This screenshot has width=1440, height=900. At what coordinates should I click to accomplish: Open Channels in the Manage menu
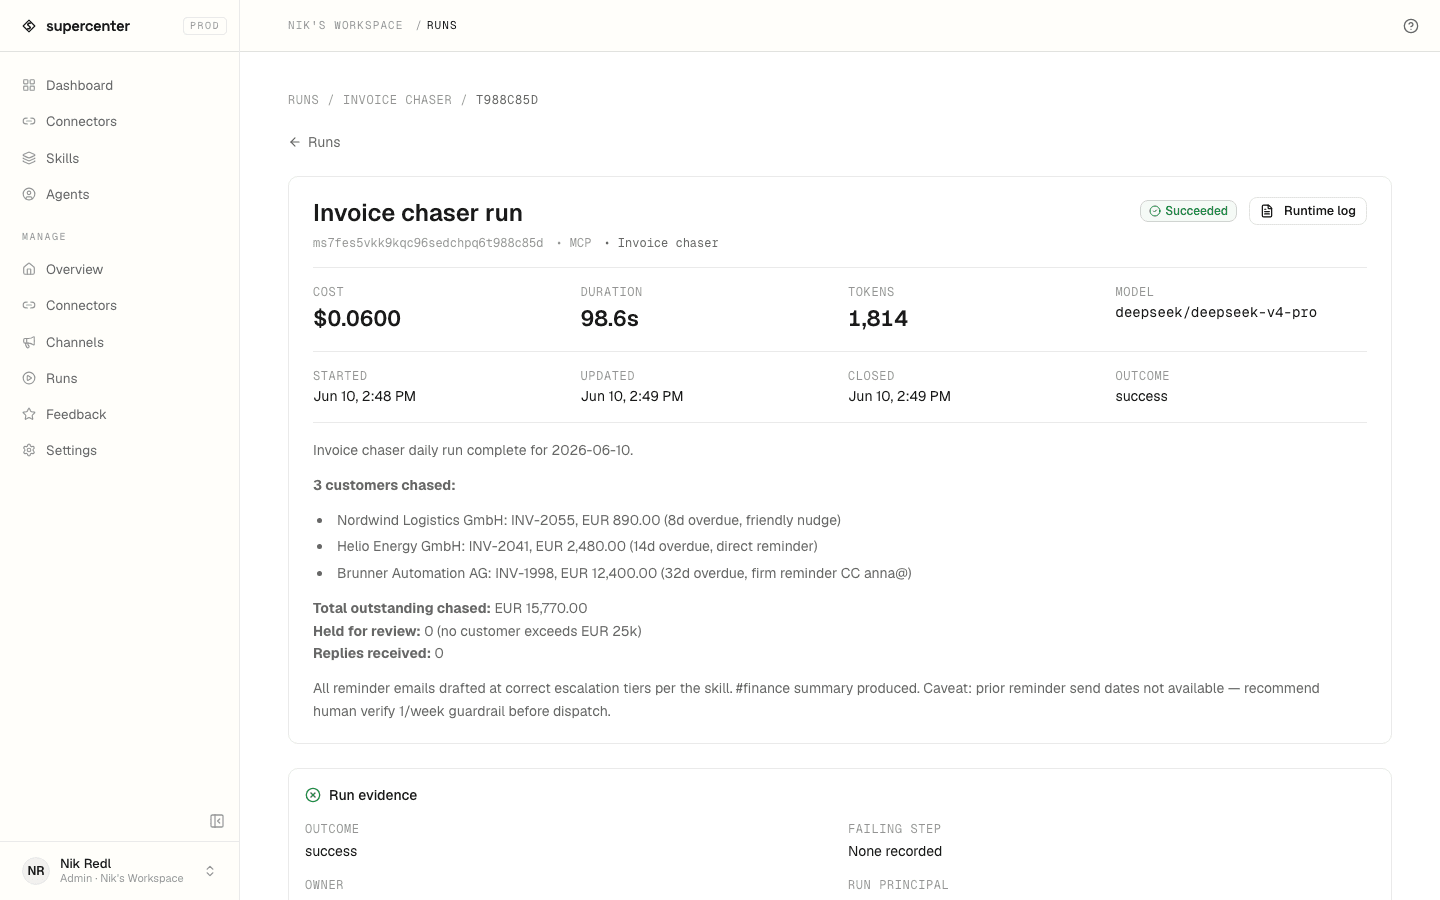tap(120, 342)
